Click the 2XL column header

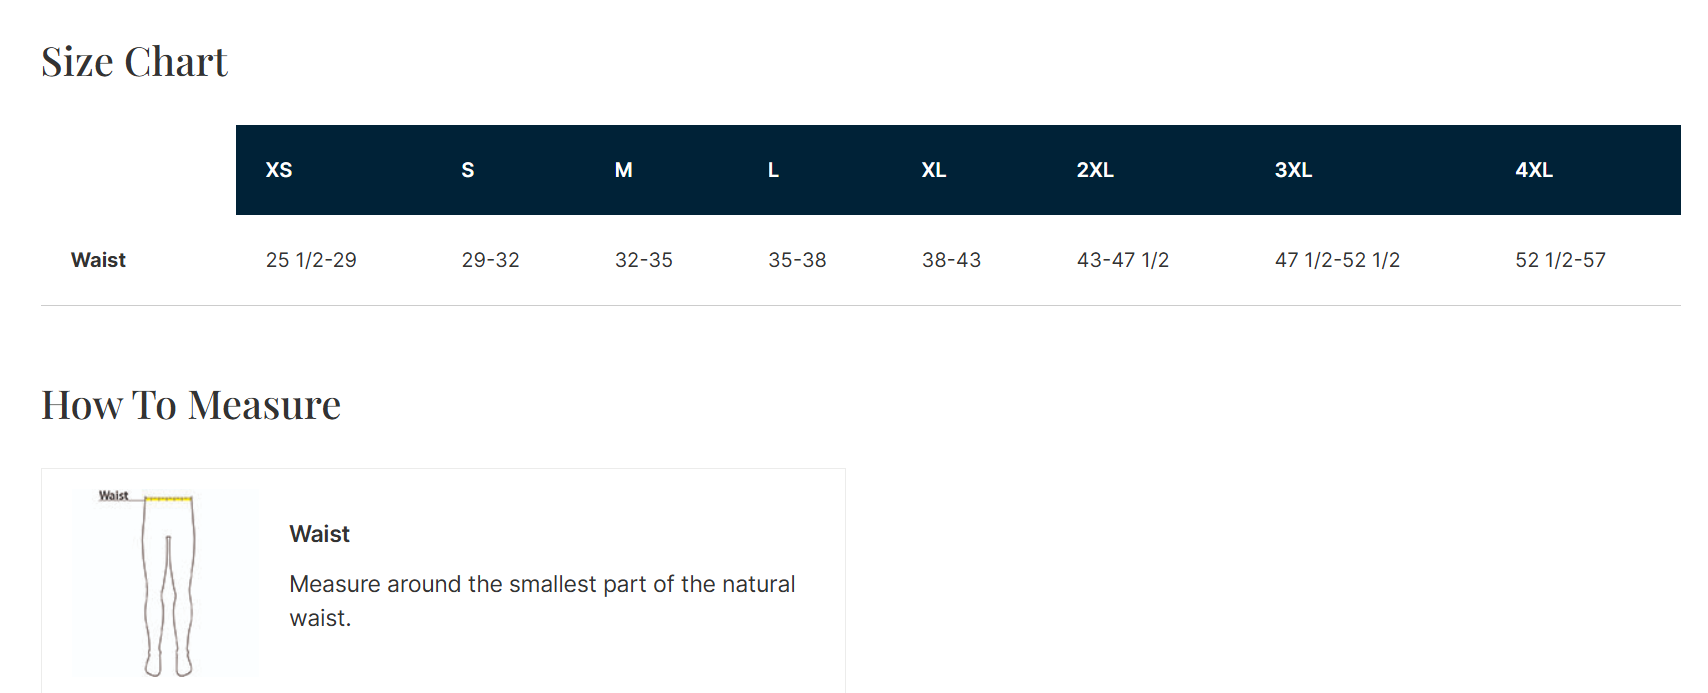click(x=1095, y=170)
